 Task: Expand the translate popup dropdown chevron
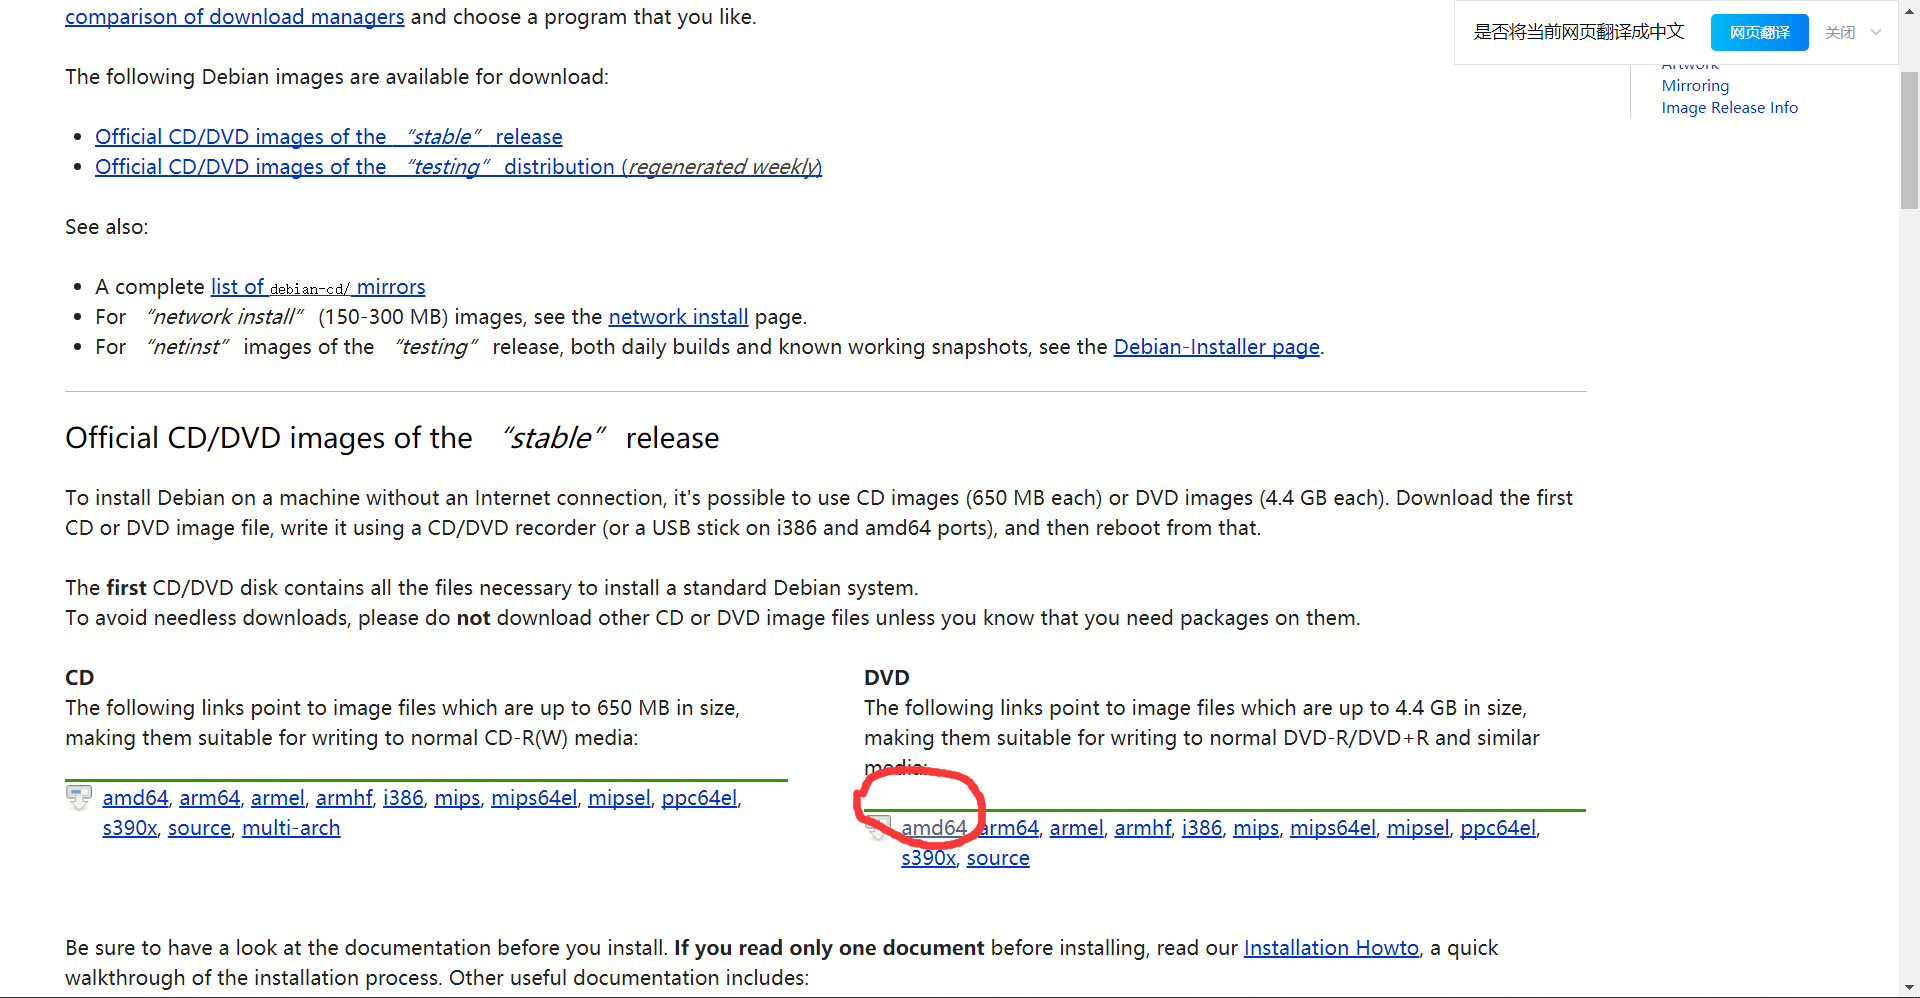coord(1876,32)
